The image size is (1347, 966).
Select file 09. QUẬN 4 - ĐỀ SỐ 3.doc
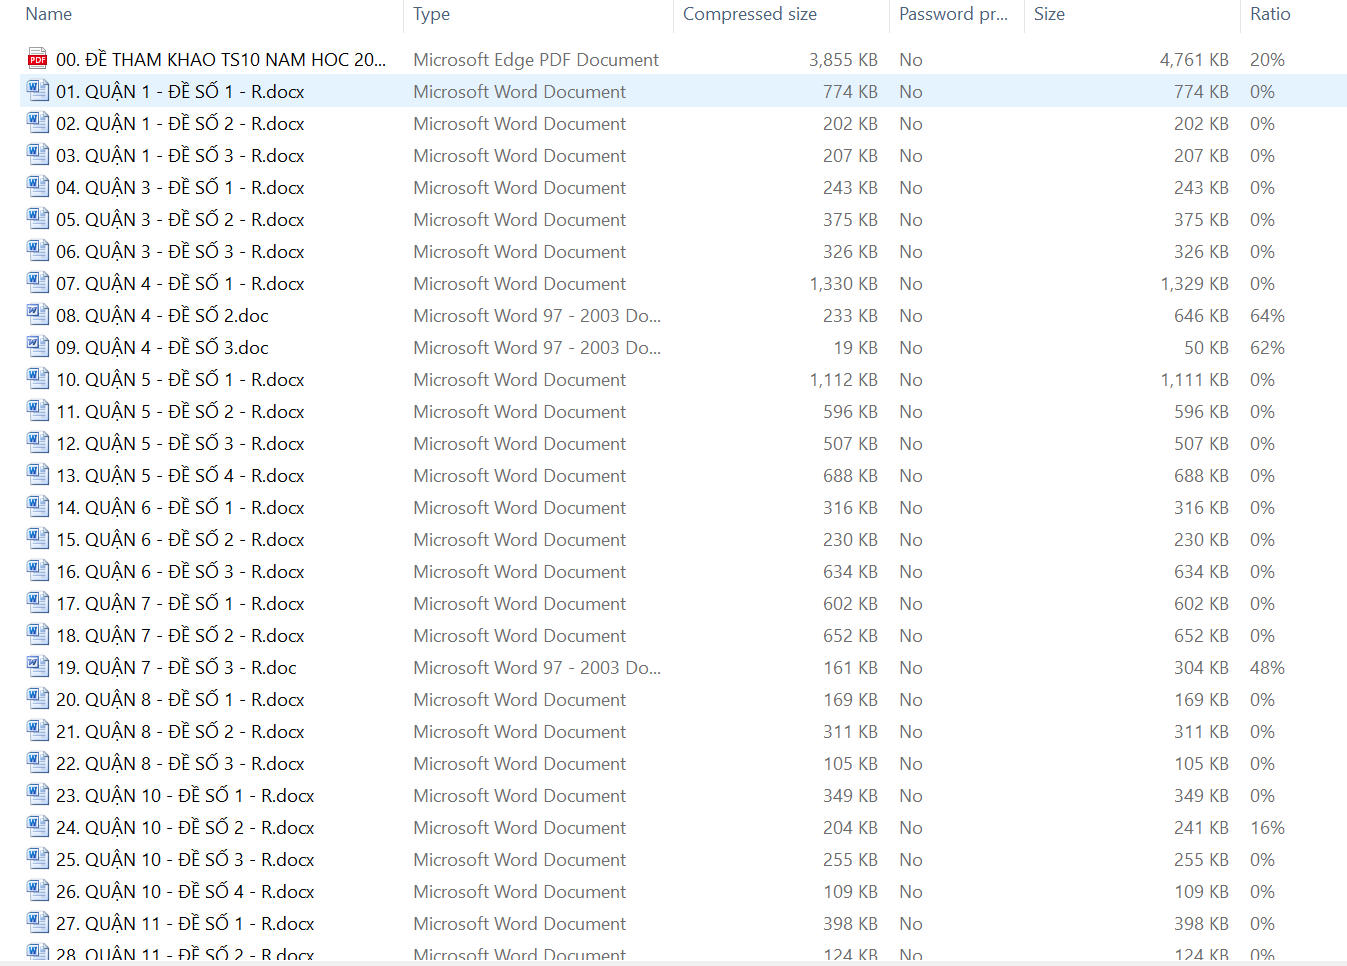click(162, 348)
